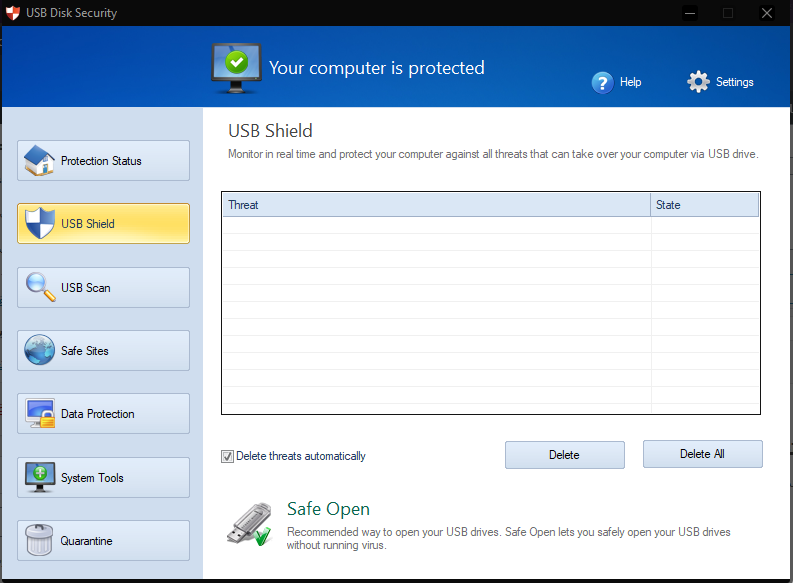The height and width of the screenshot is (583, 793).
Task: Click the protected monitor checkmark icon
Action: pos(236,68)
